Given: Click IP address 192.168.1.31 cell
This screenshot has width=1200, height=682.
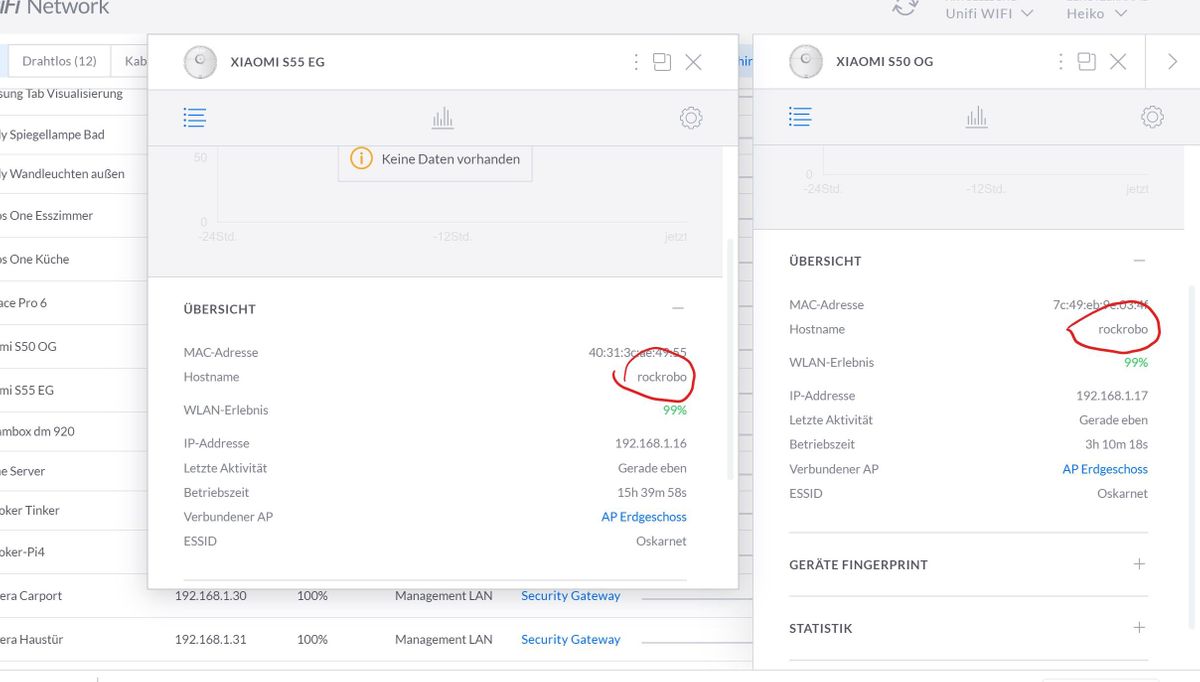Looking at the screenshot, I should tap(210, 640).
